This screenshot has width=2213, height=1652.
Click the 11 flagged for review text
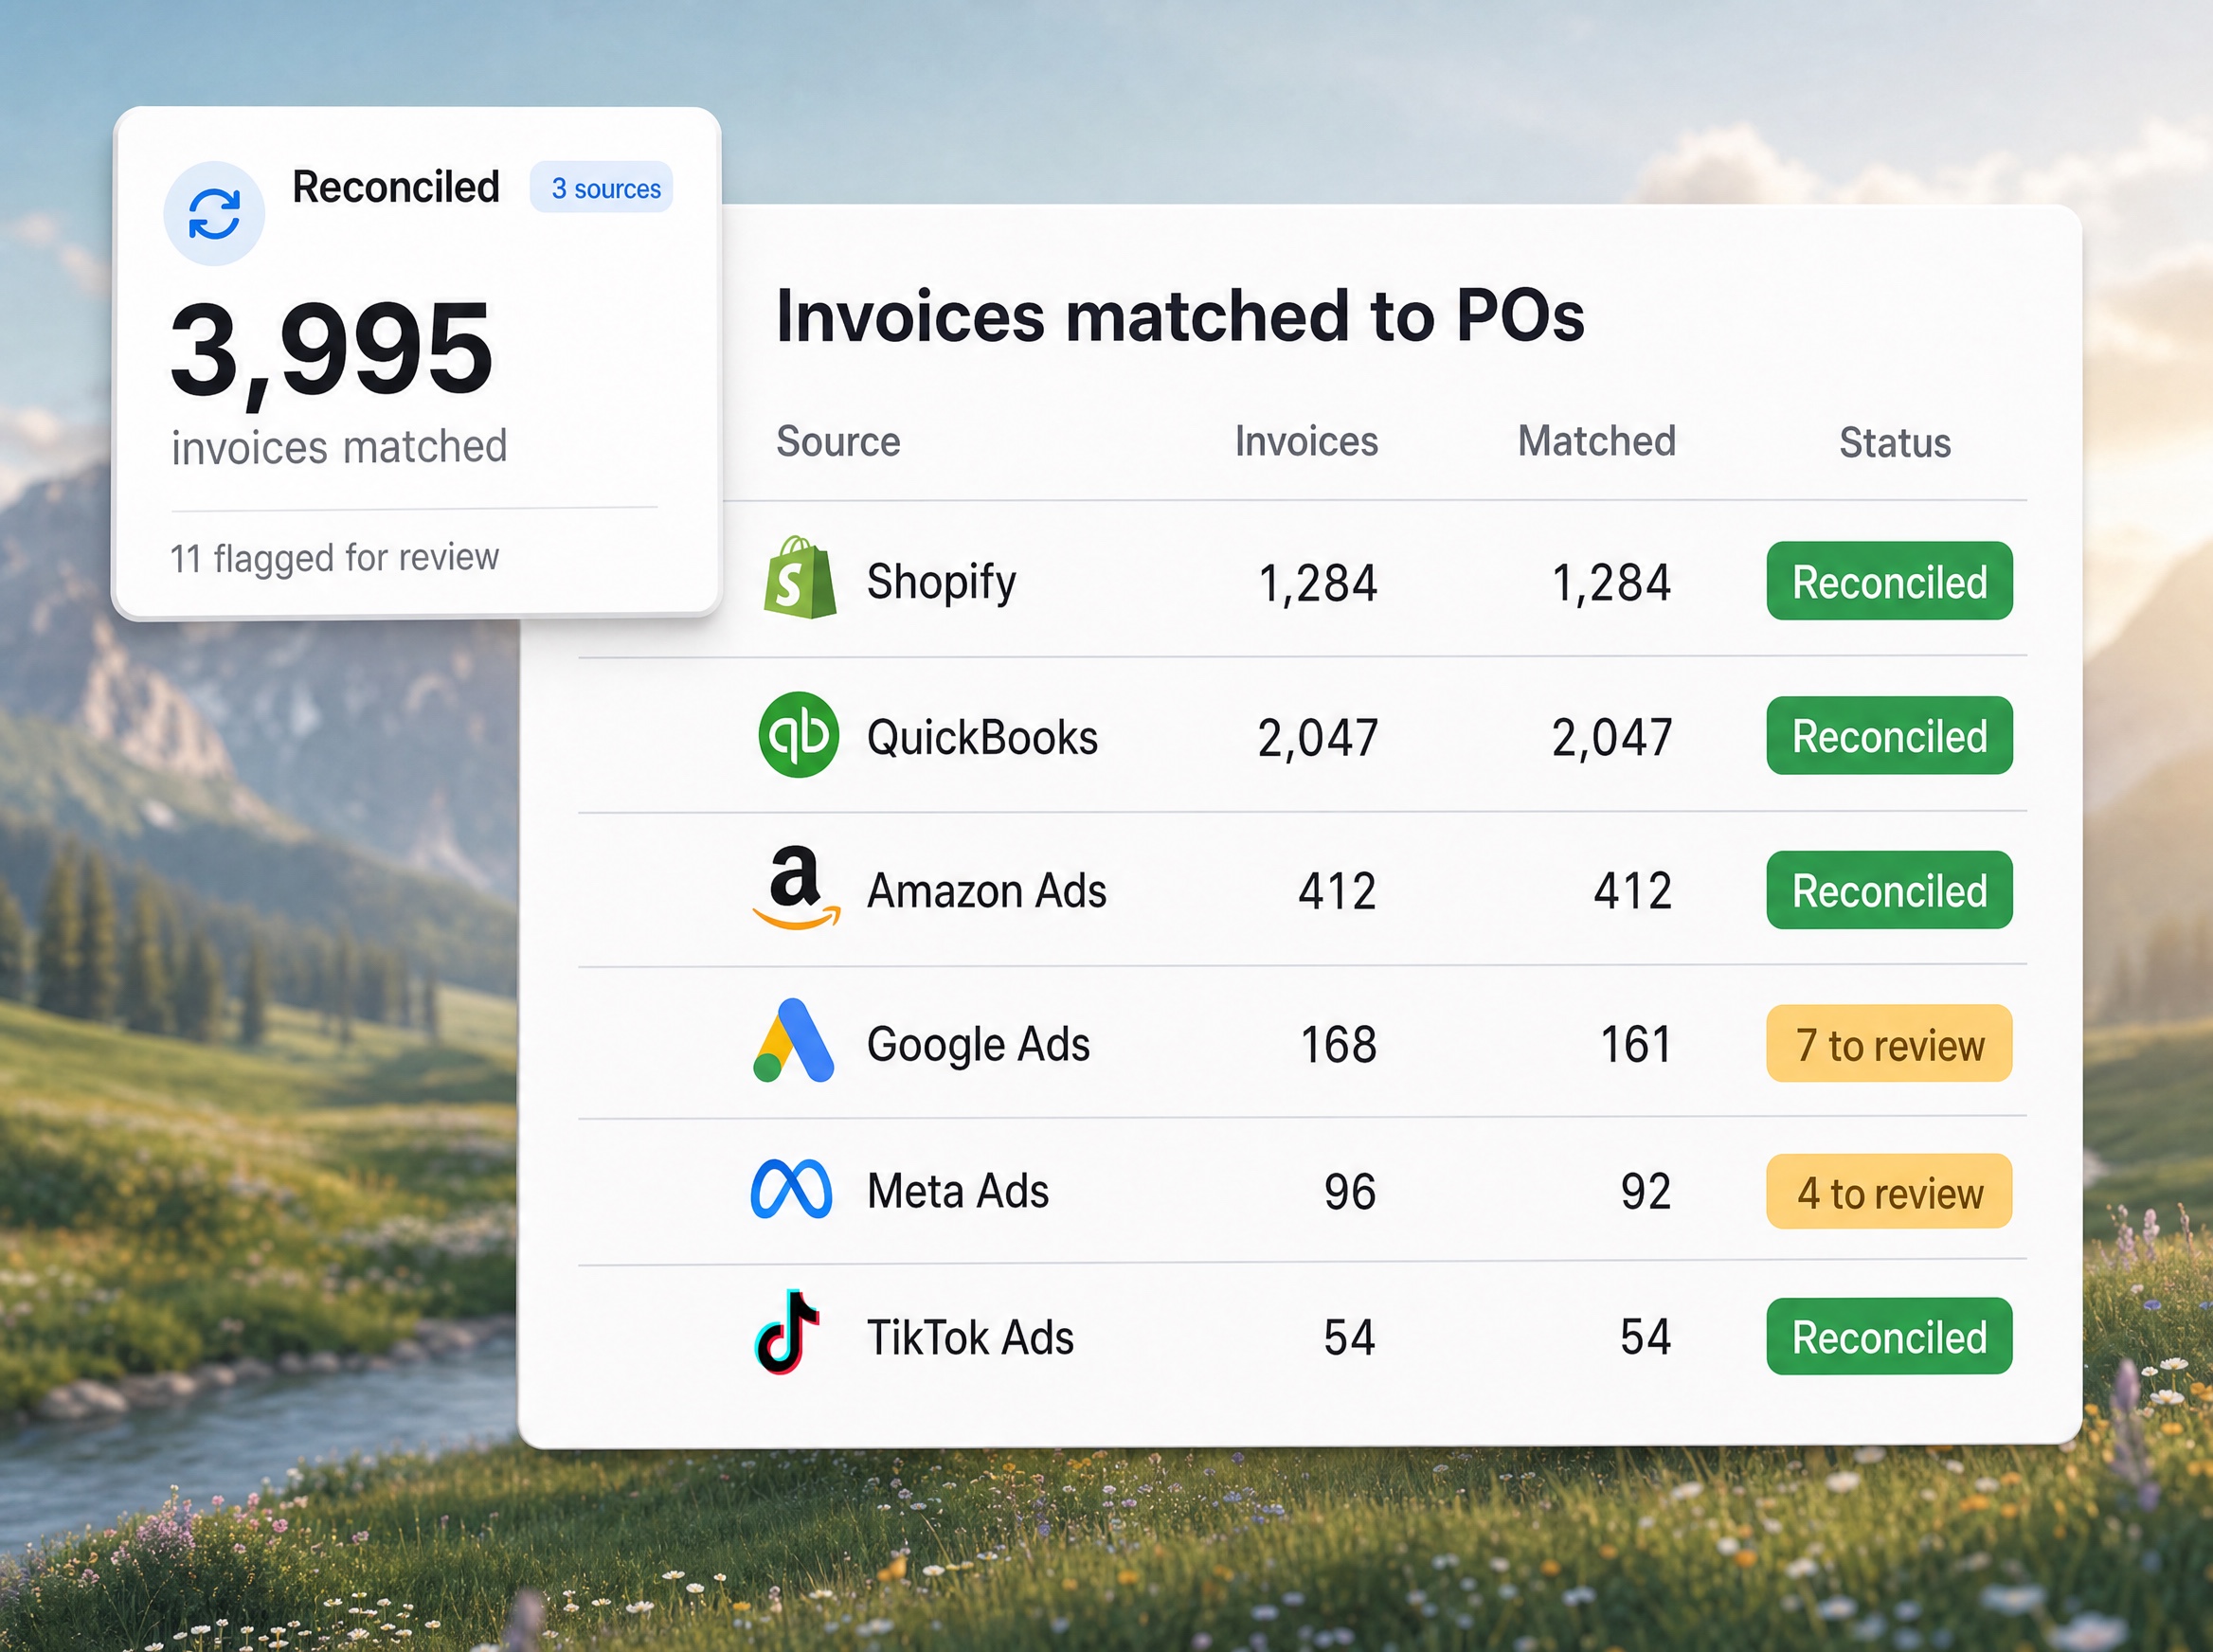point(335,557)
